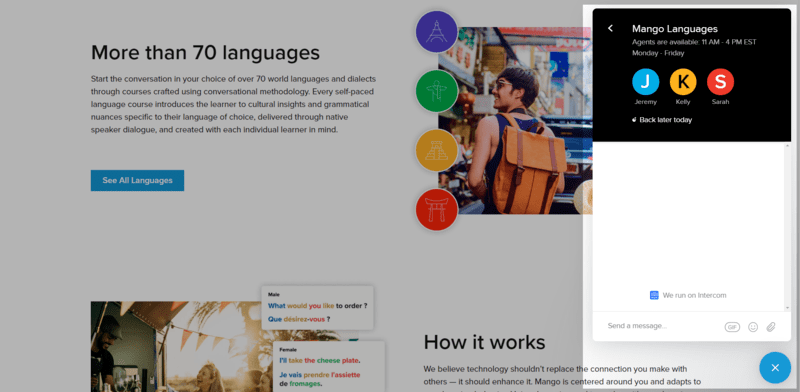800x392 pixels.
Task: Attach a file with the paperclip icon
Action: (x=771, y=327)
